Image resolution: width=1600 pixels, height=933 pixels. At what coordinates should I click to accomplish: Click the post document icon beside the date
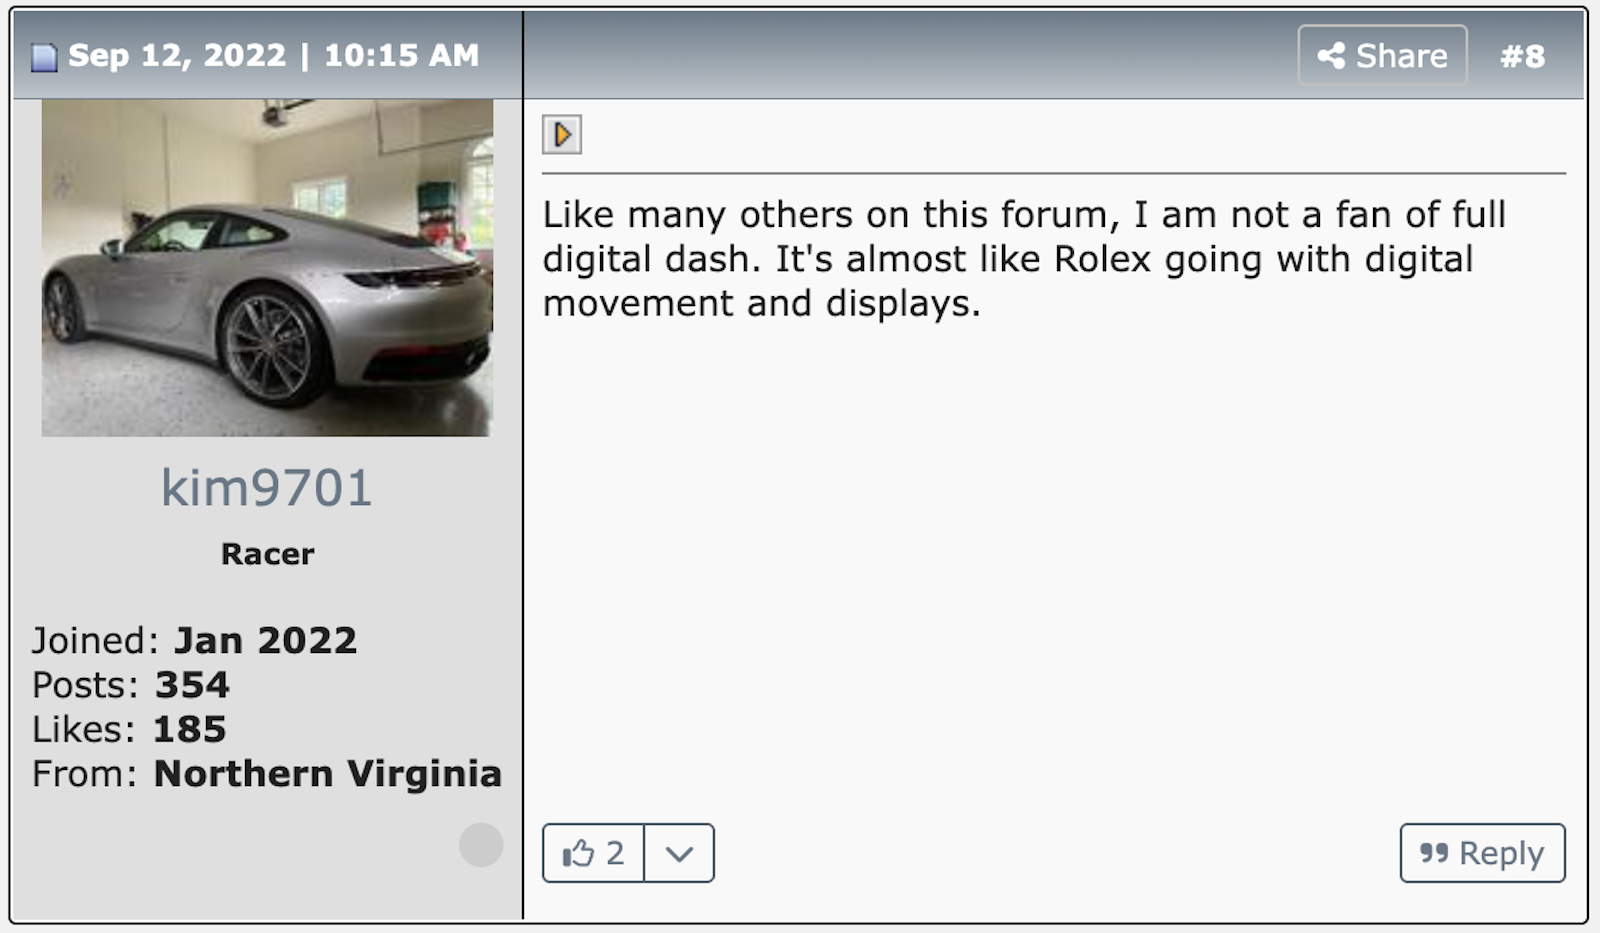point(44,58)
